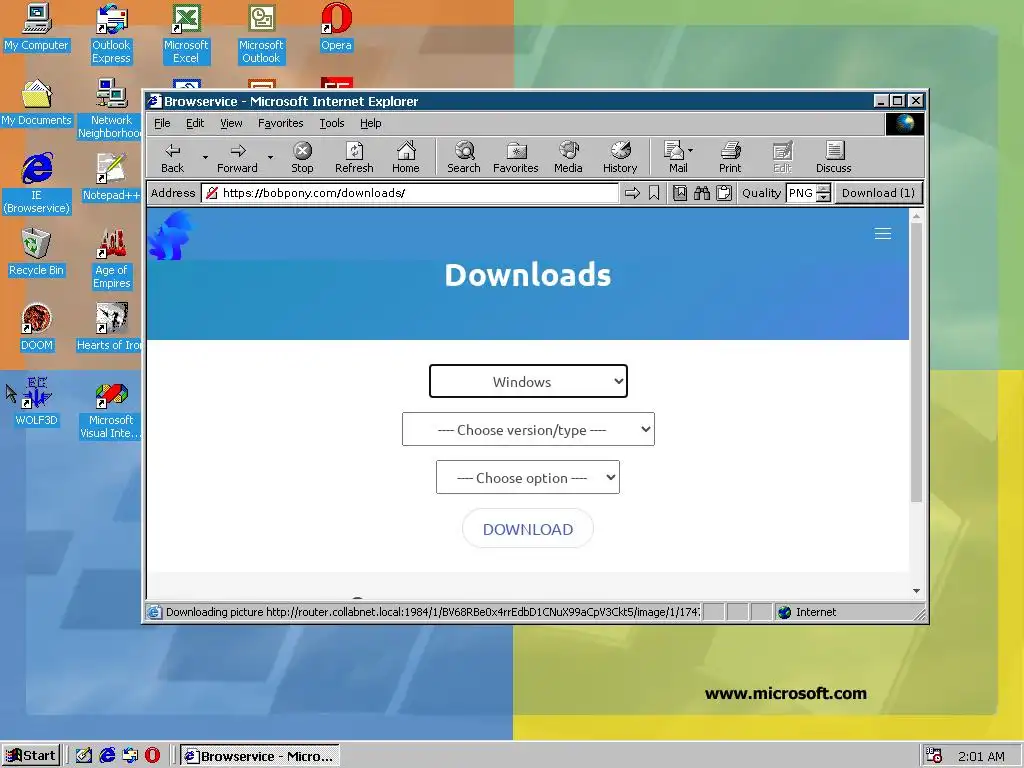
Task: Launch Internet Explorer from quick launch bar
Action: 107,756
